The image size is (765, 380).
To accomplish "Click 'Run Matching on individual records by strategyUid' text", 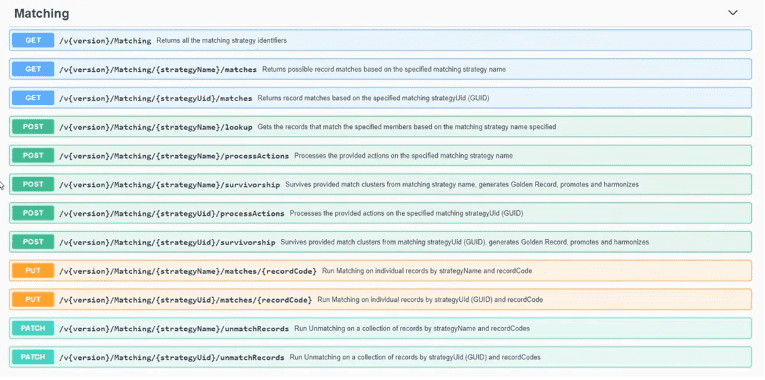I will click(x=430, y=300).
